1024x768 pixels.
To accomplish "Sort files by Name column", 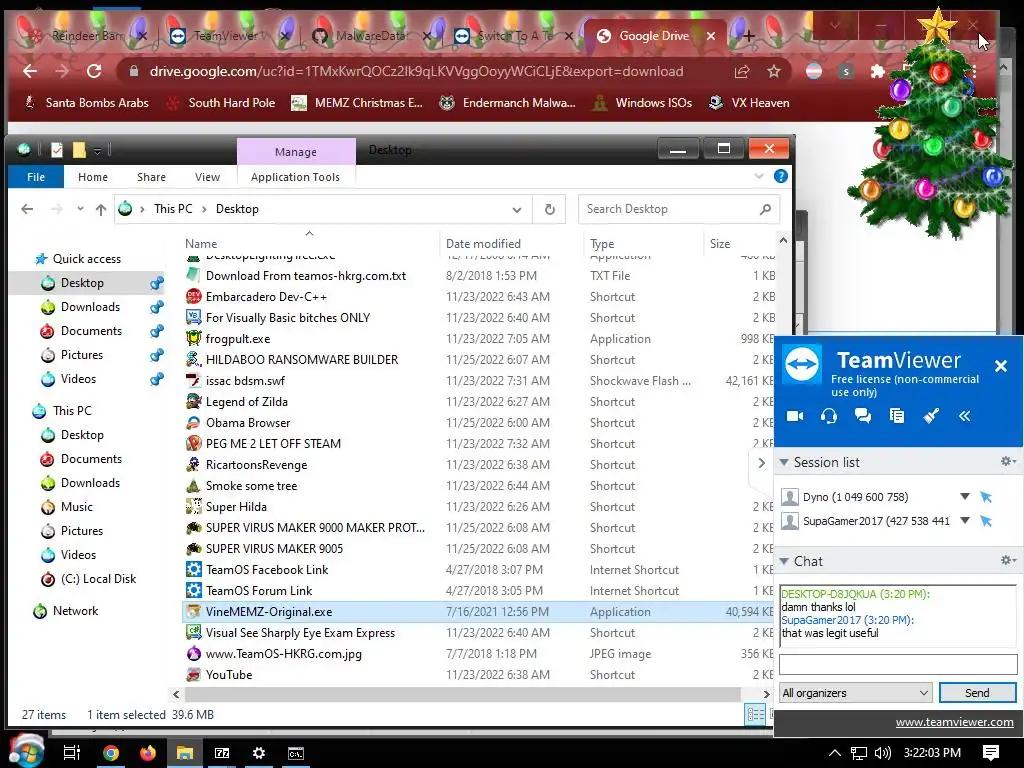I will (x=200, y=244).
